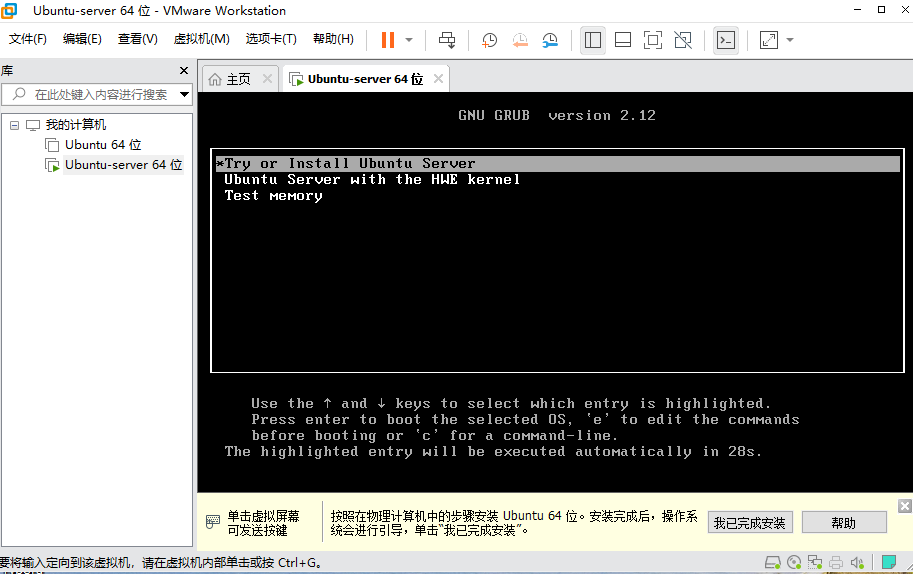The height and width of the screenshot is (574, 913).
Task: Close the yellow install hint bar
Action: click(x=904, y=506)
